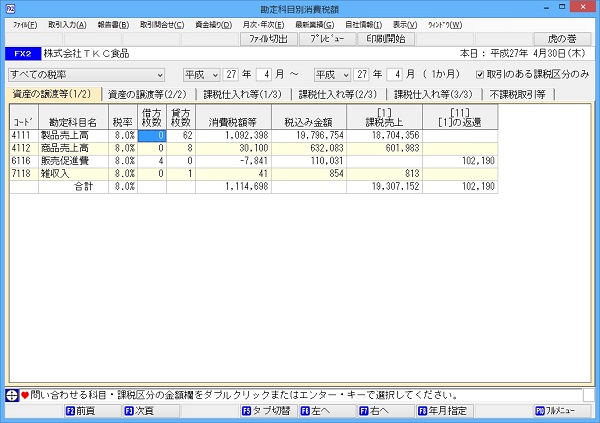Click the 102,190 refund cell in 販売促進費 row
The image size is (600, 423).
pyautogui.click(x=460, y=161)
